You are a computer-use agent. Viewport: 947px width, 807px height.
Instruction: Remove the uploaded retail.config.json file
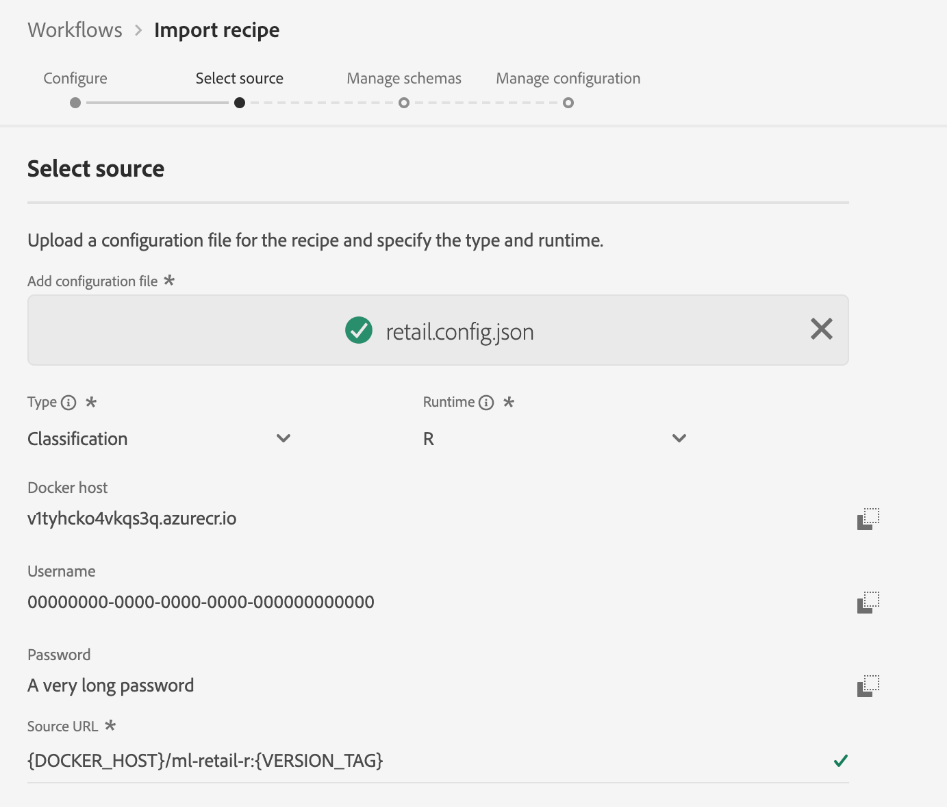click(821, 329)
